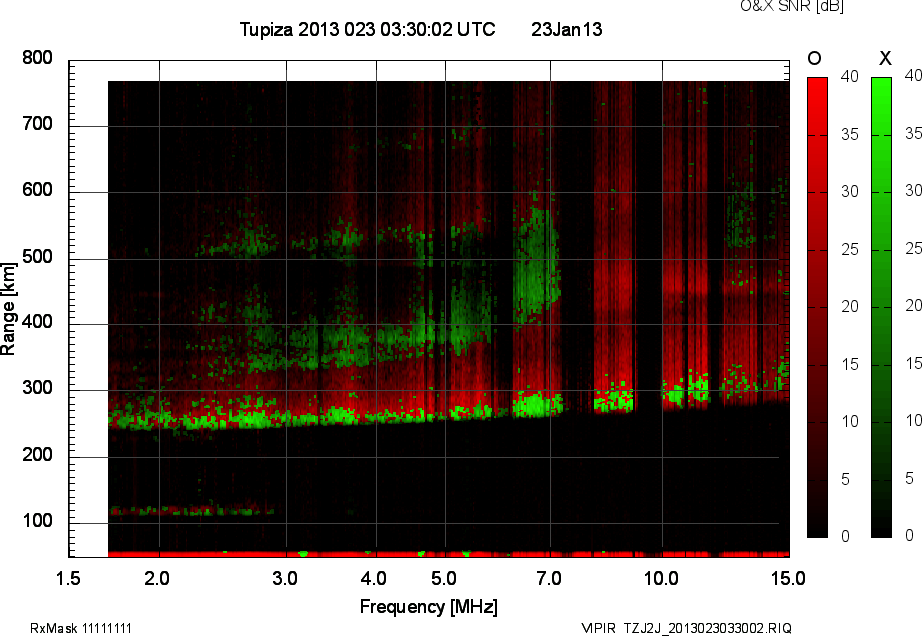Image resolution: width=922 pixels, height=636 pixels.
Task: Click the green X-mode SNR color bar
Action: click(881, 307)
